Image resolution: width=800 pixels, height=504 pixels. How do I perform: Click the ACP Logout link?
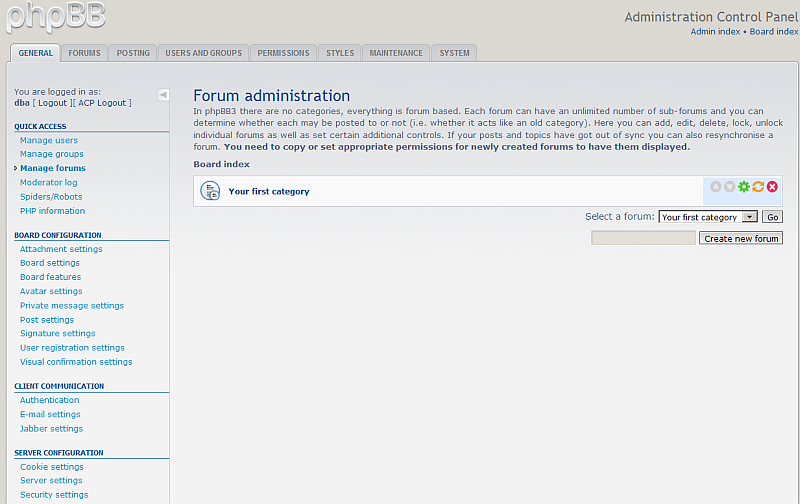tap(103, 103)
